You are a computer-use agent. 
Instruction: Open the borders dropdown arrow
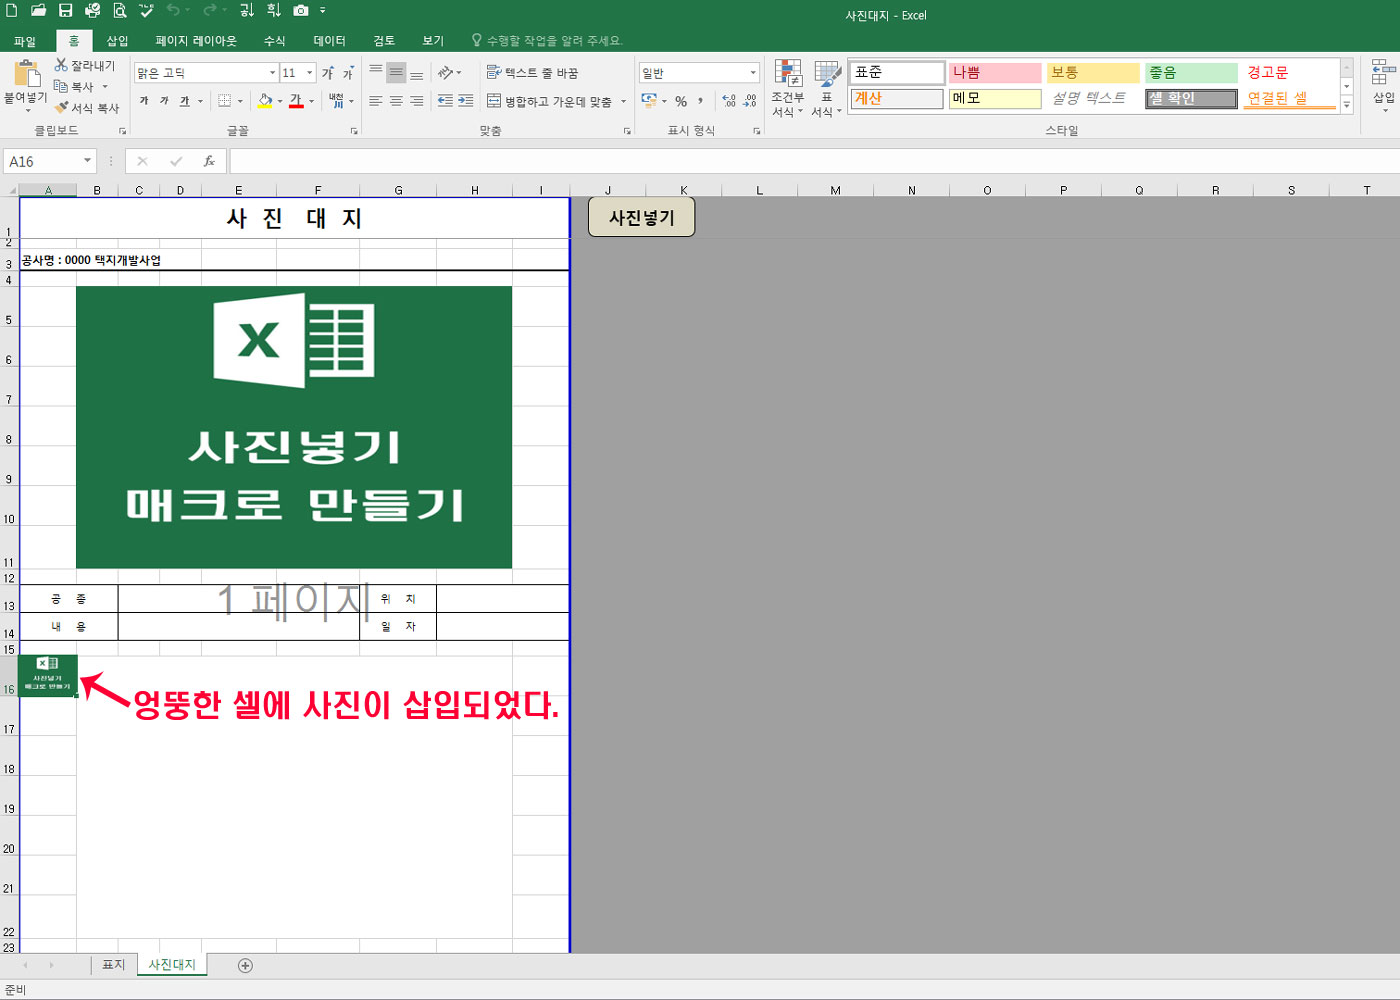click(240, 101)
